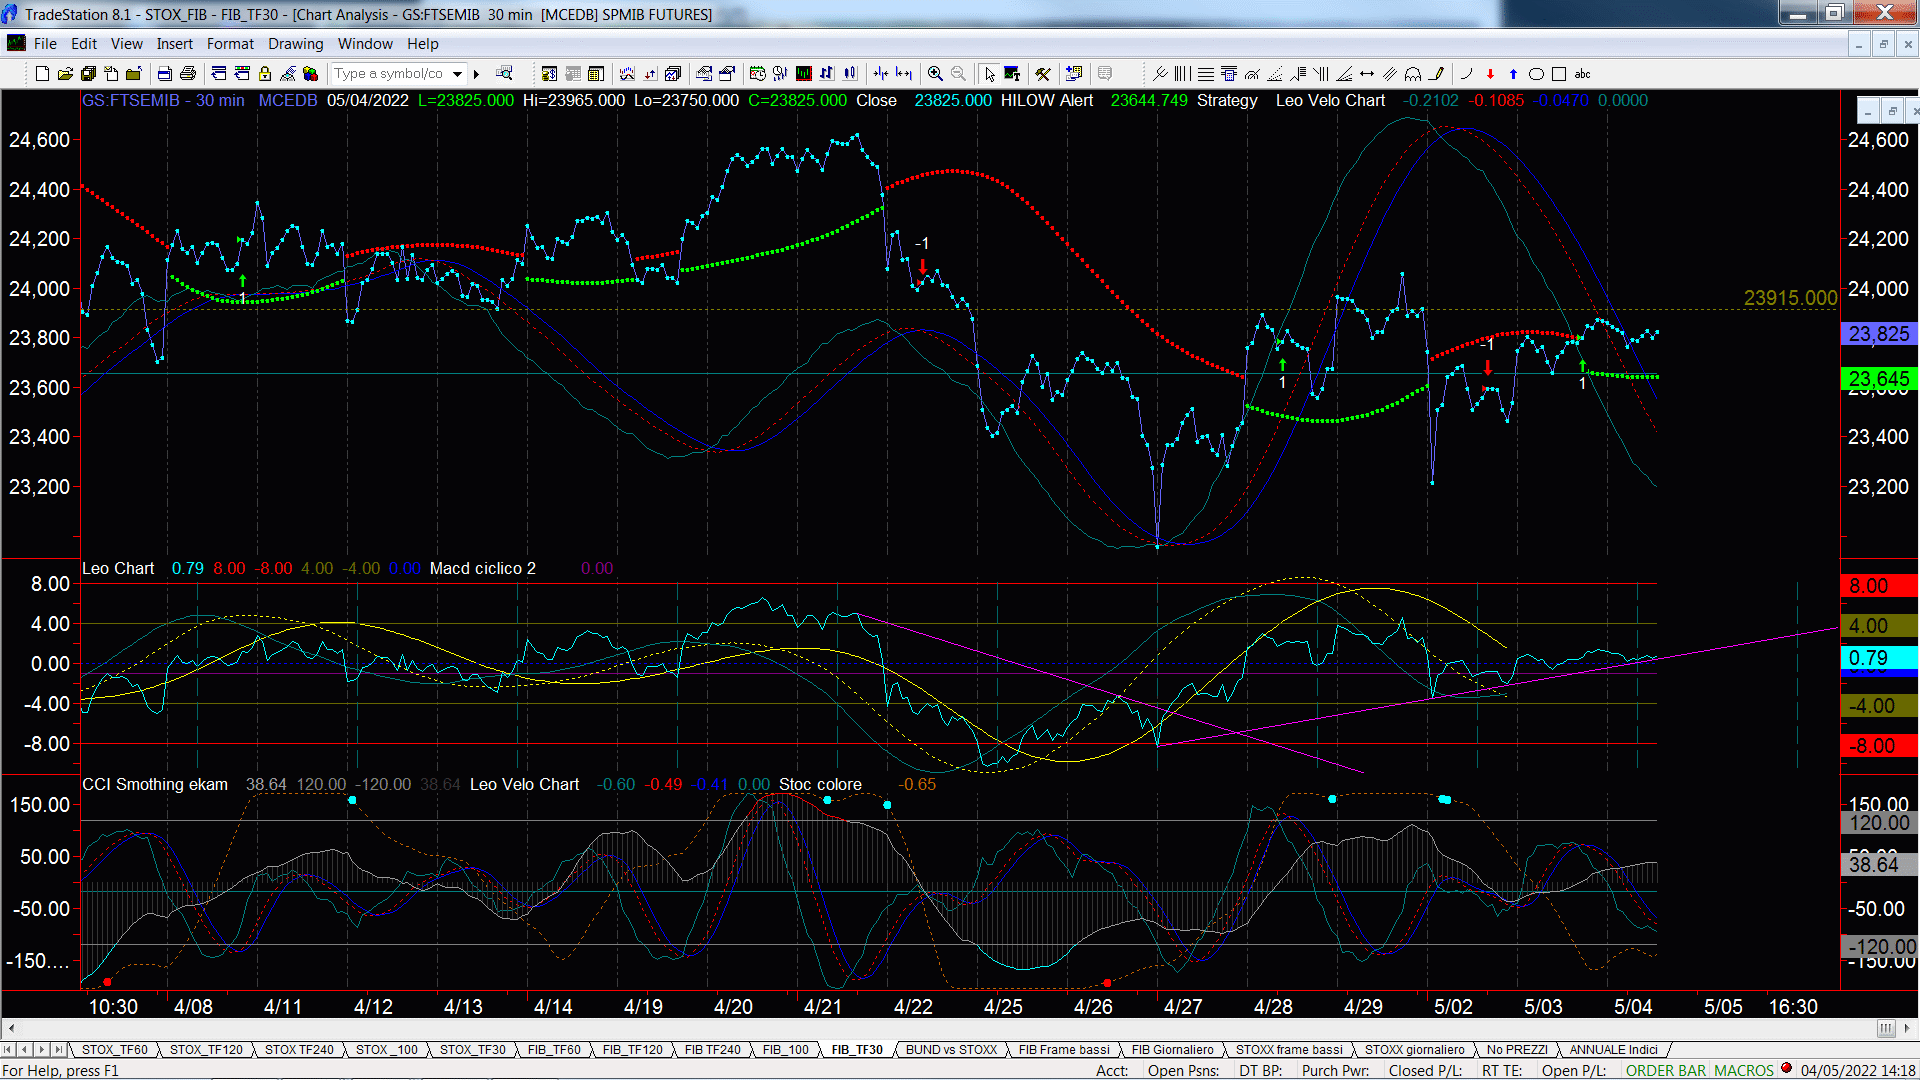
Task: Click the Zoom In magnifier icon
Action: (x=935, y=74)
